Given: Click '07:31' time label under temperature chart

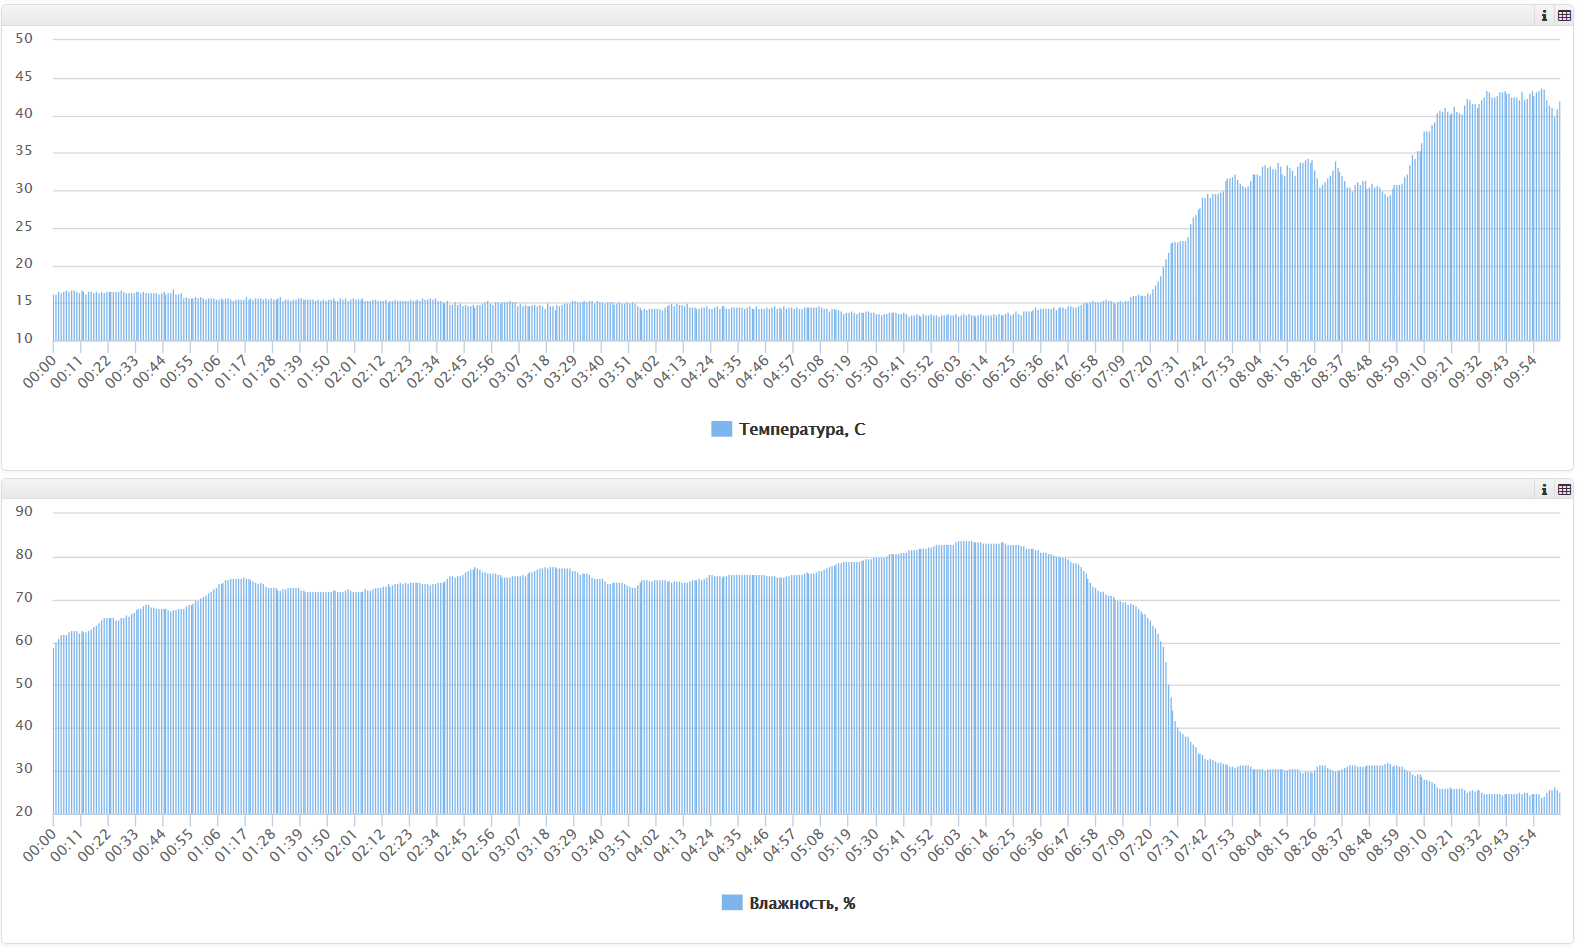Looking at the screenshot, I should click(1163, 371).
